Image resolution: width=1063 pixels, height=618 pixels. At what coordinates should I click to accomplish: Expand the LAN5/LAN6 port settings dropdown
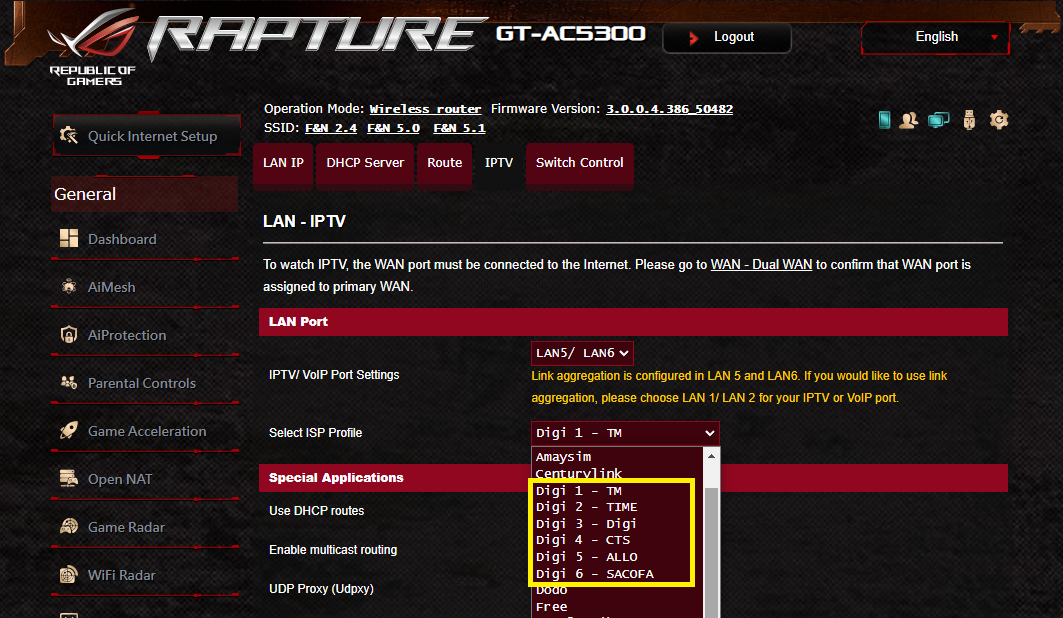[582, 353]
